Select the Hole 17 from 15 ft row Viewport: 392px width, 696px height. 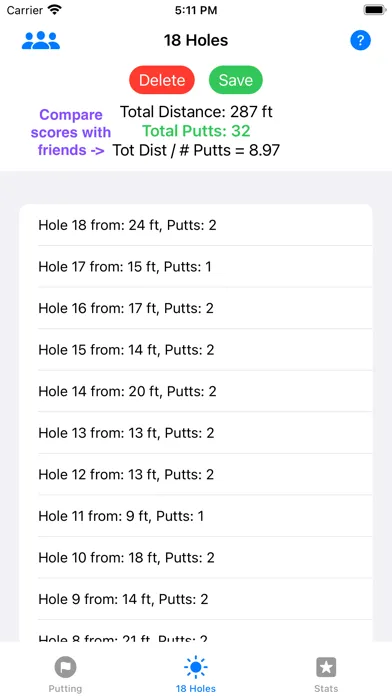coord(196,266)
